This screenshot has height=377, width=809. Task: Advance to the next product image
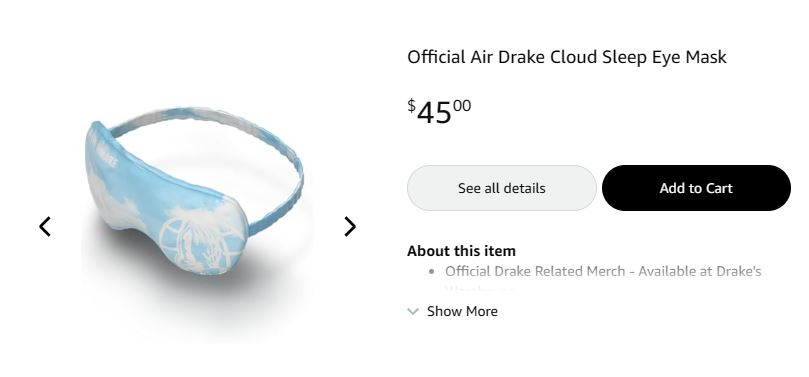350,226
